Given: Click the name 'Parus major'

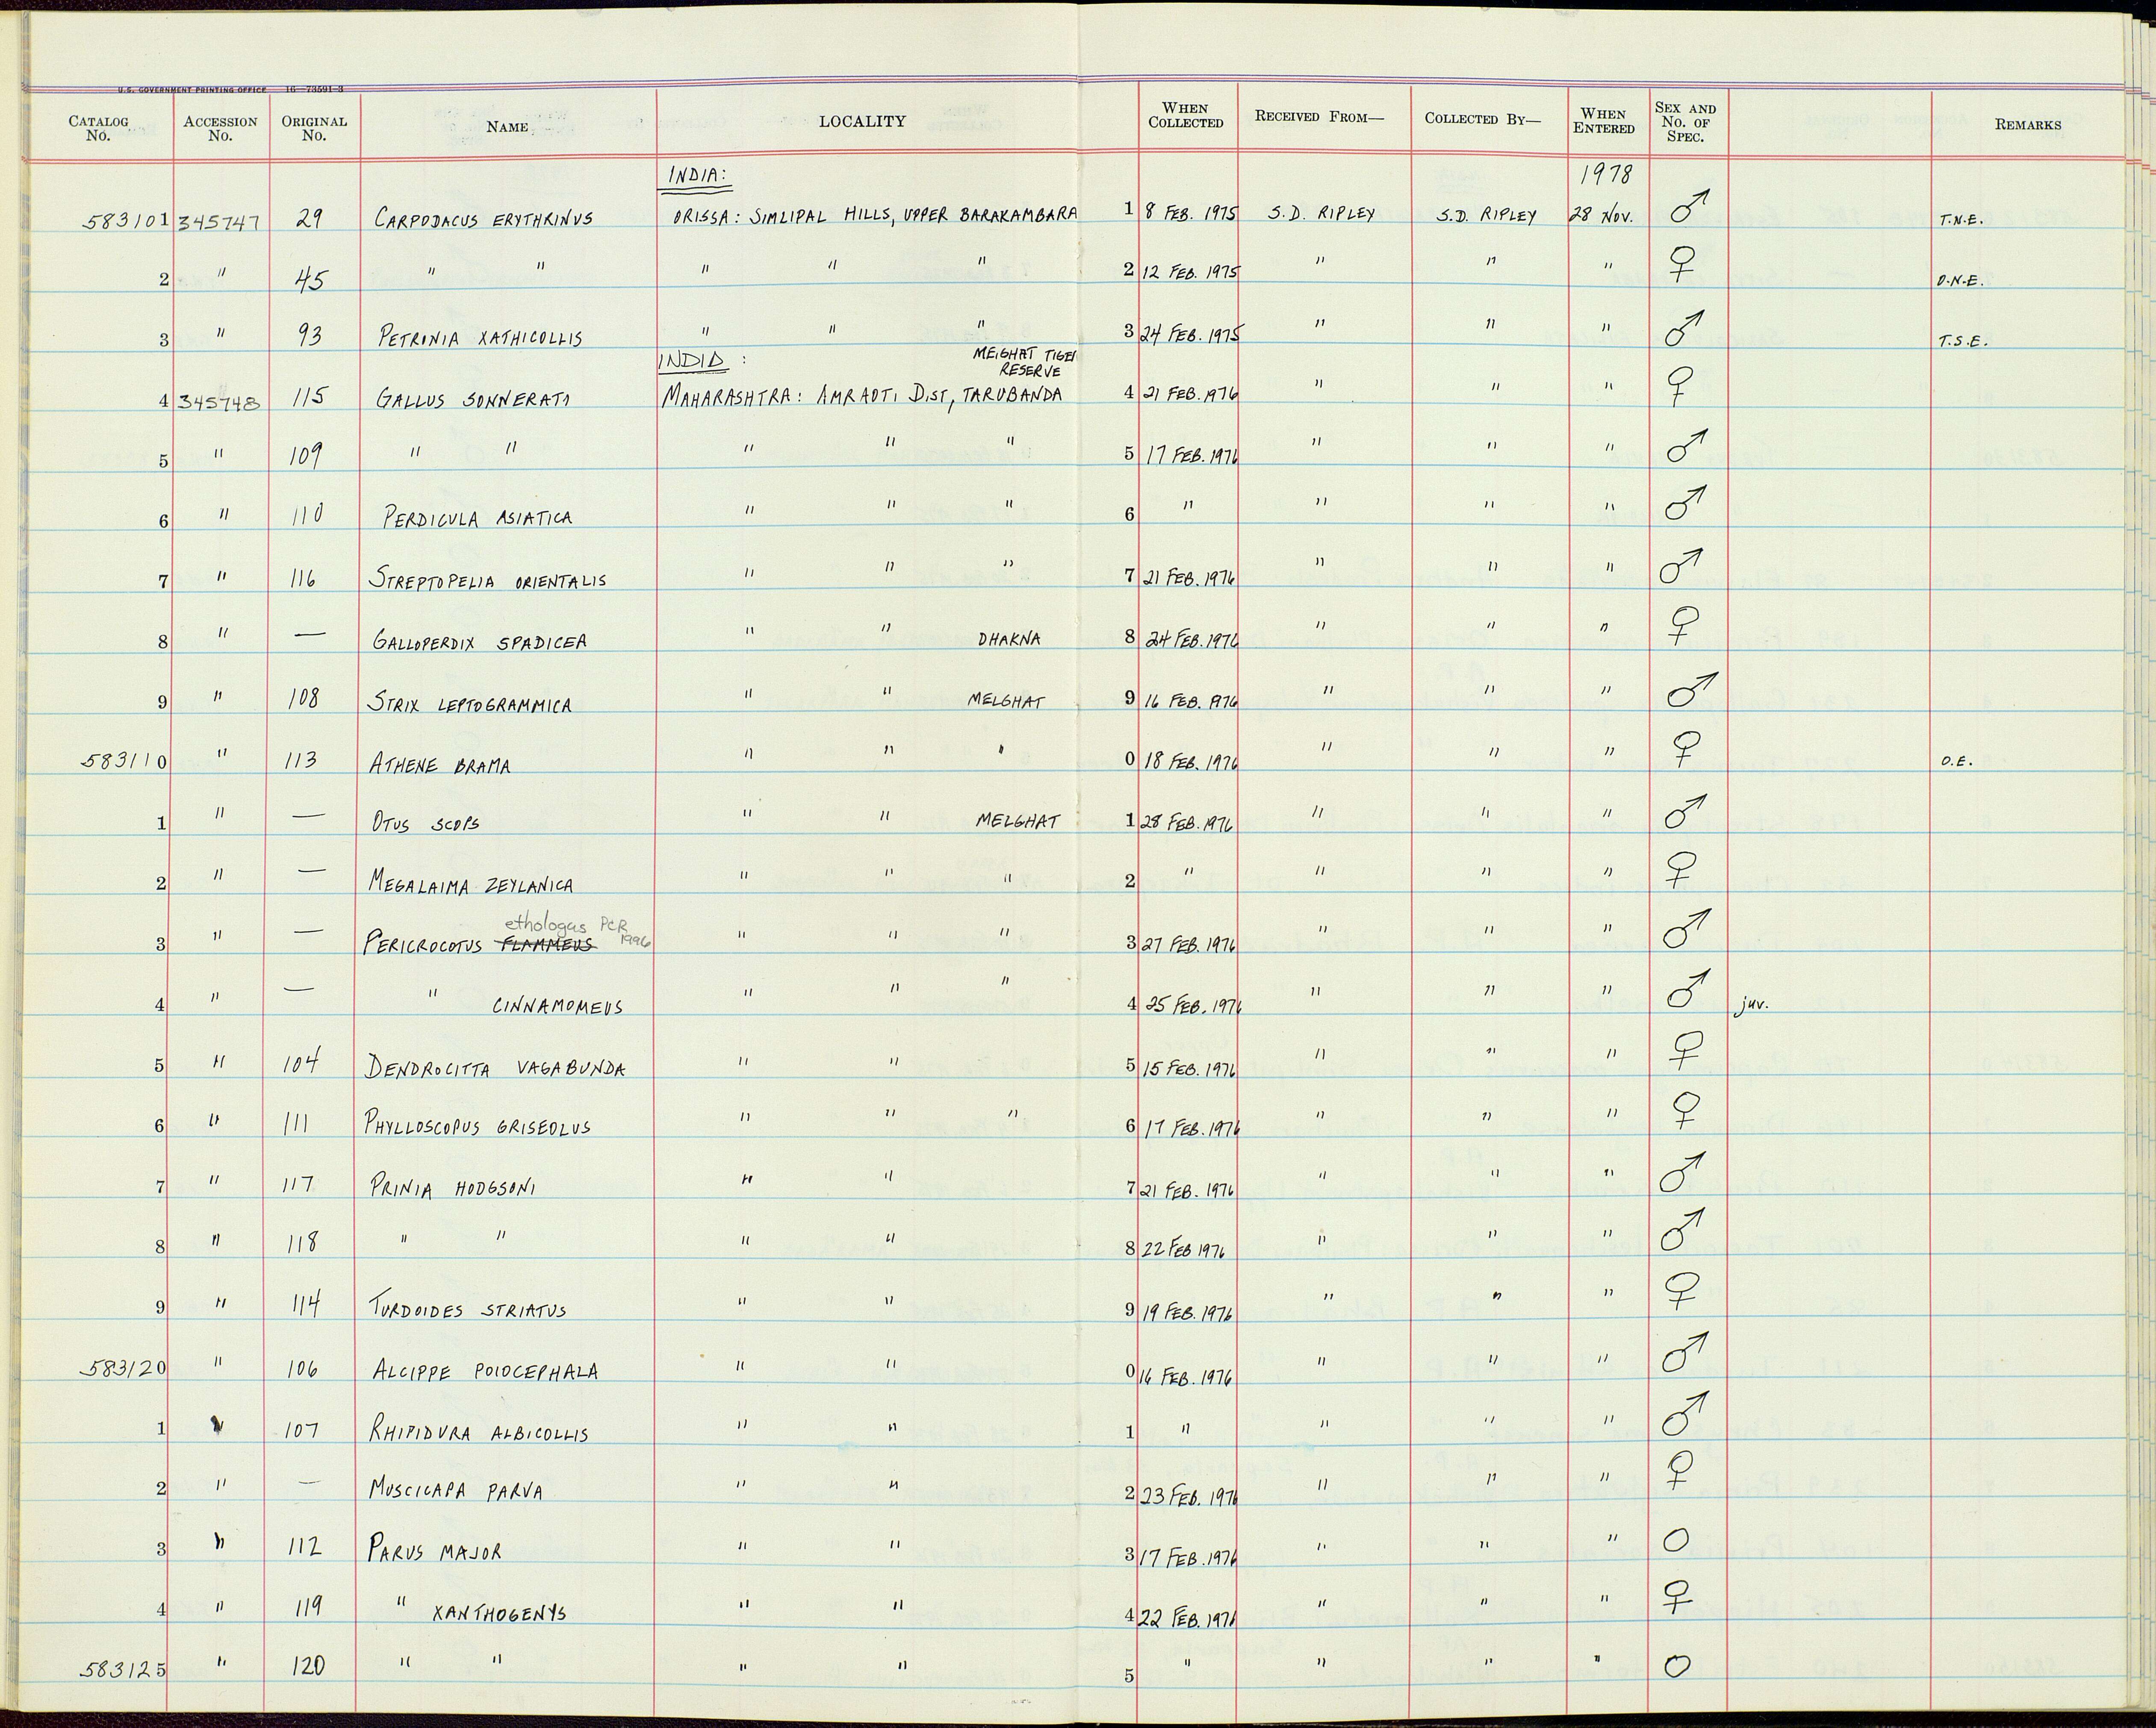Looking at the screenshot, I should tap(434, 1551).
